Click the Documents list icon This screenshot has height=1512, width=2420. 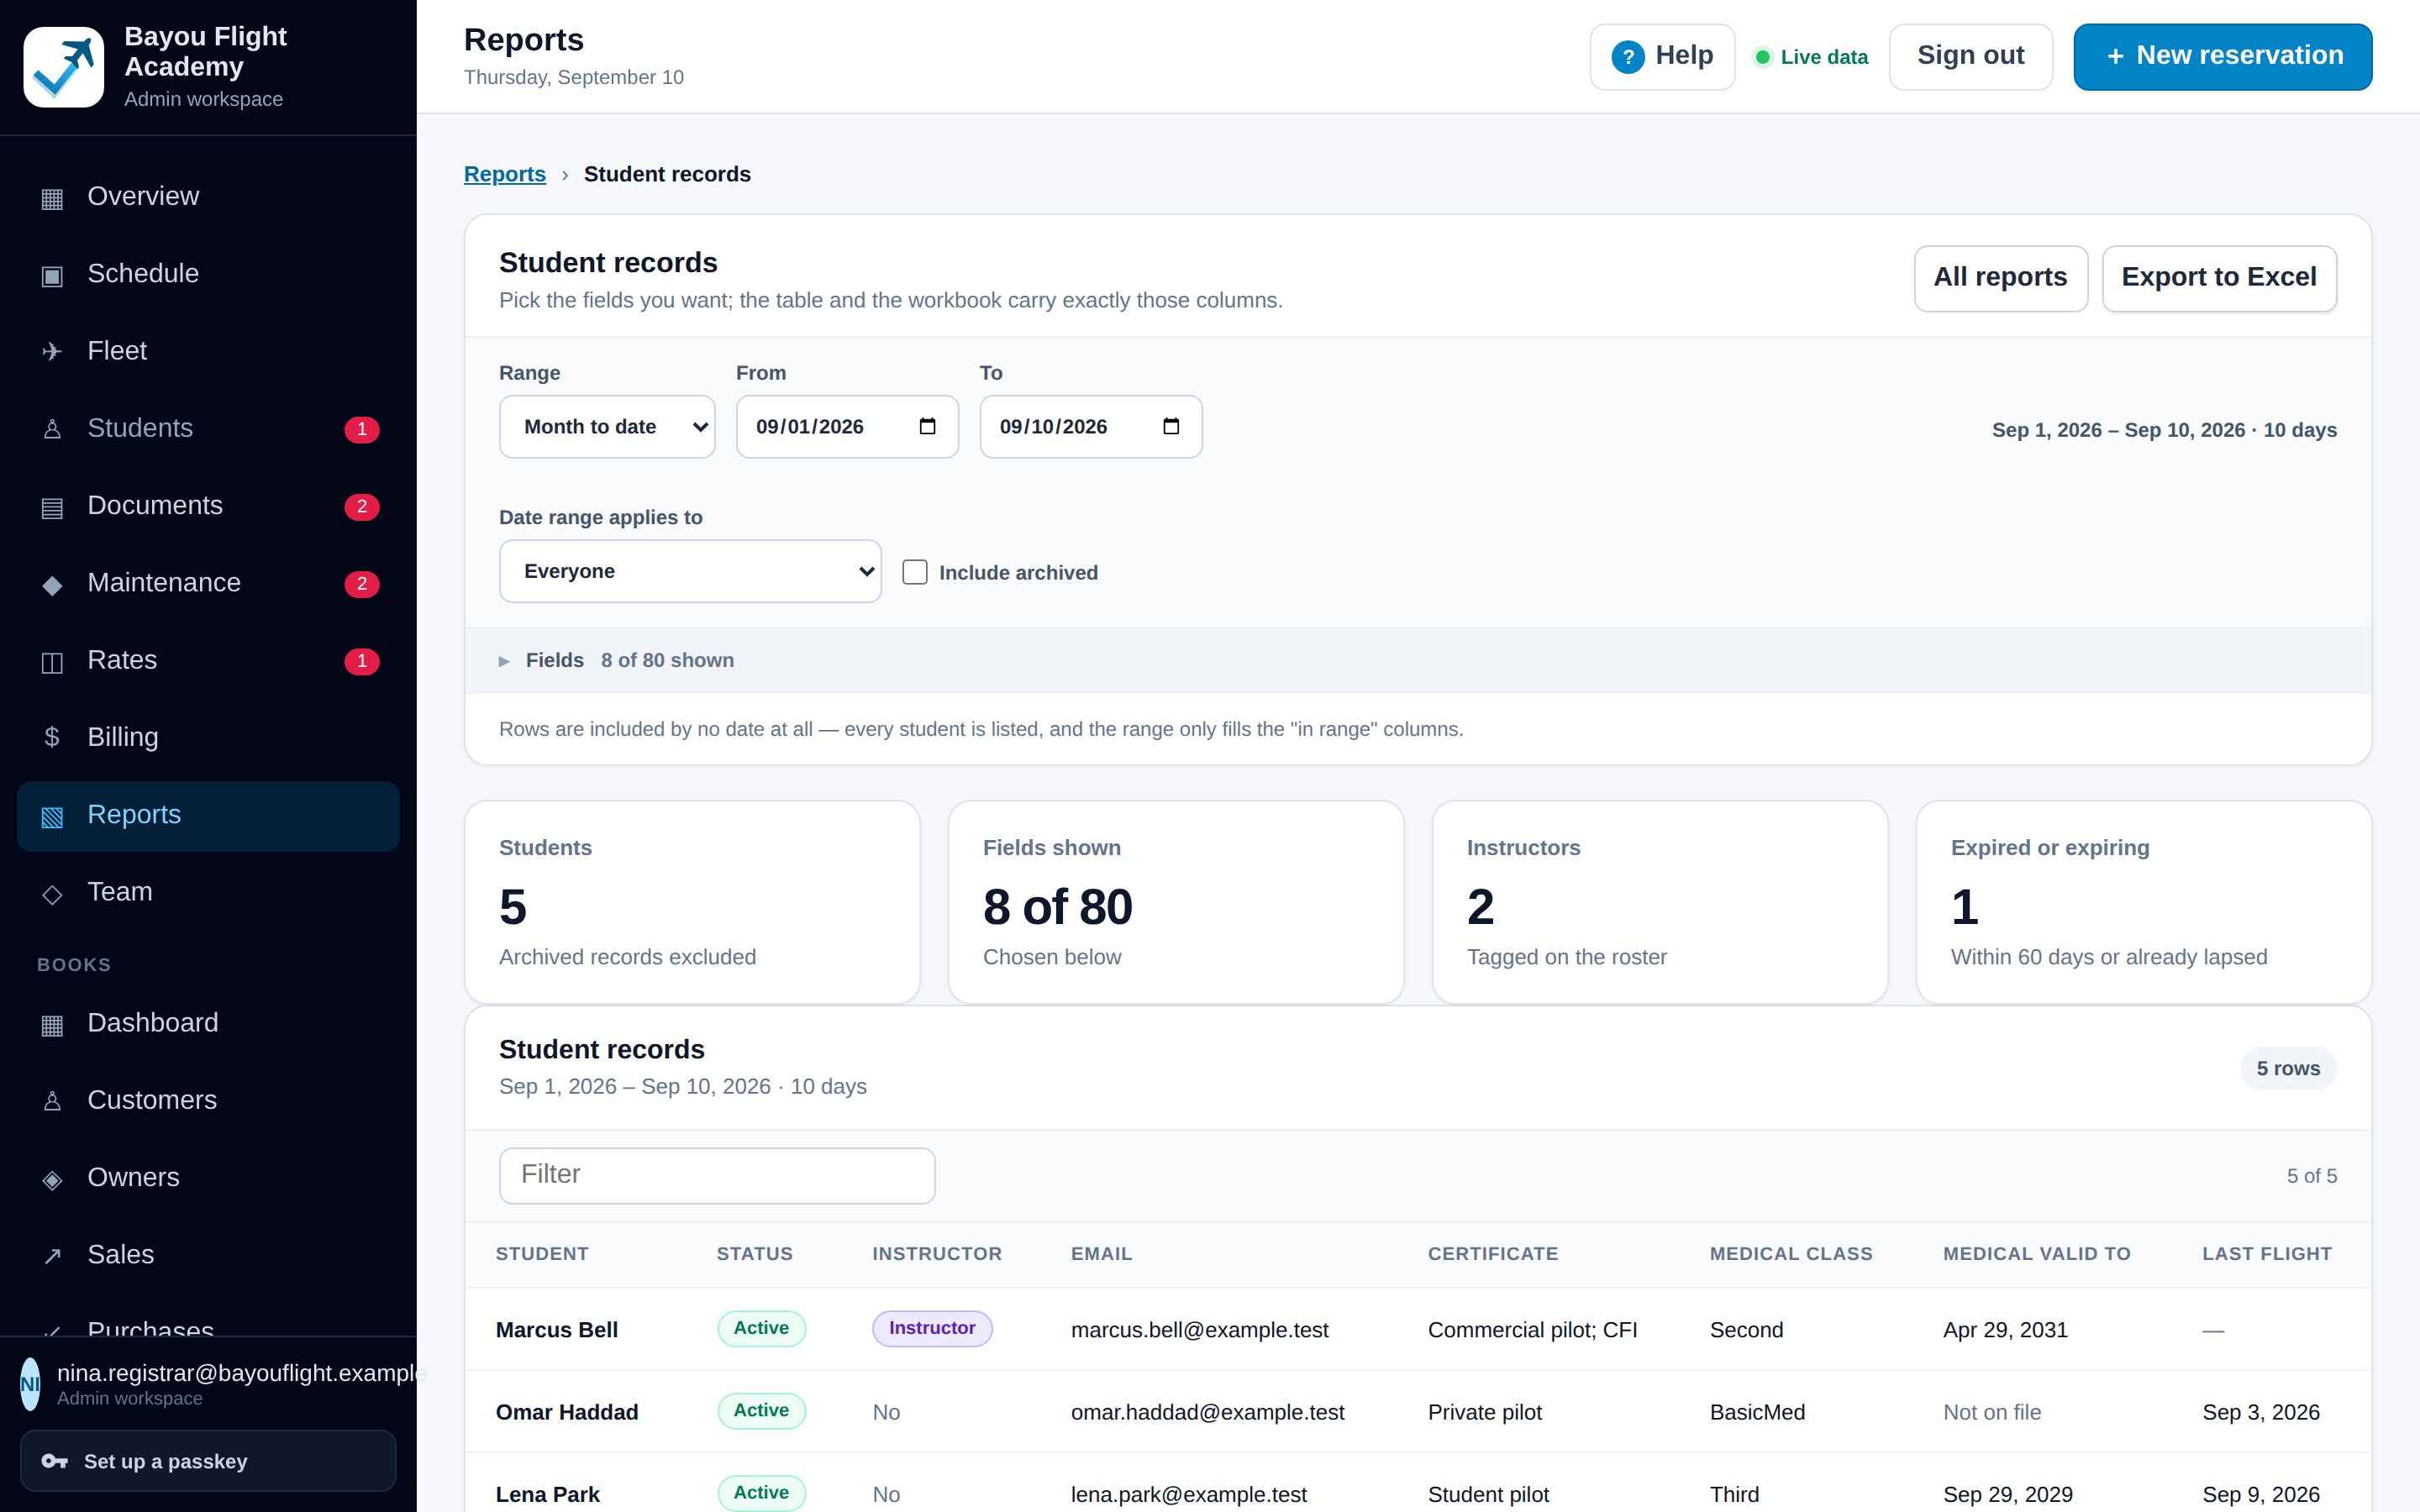click(x=52, y=507)
